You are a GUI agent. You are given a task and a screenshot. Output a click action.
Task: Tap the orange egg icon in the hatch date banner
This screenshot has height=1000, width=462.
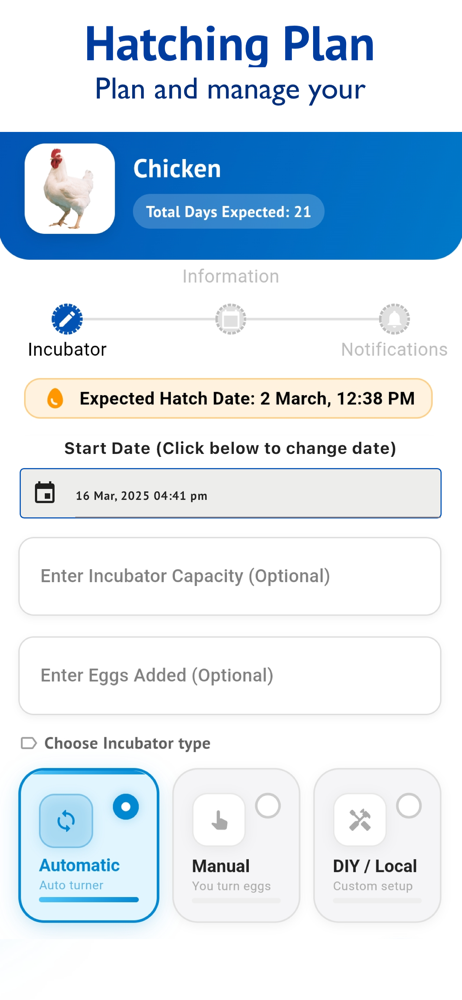[x=56, y=399]
